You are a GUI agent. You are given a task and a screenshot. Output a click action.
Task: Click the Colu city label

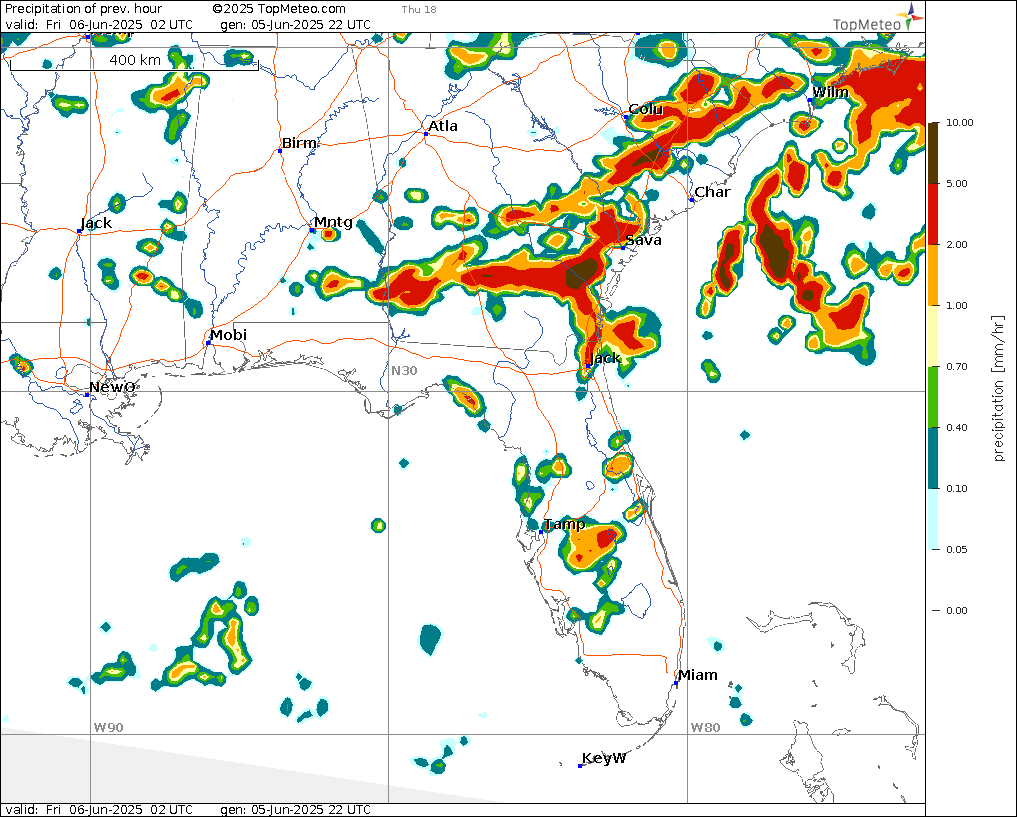pyautogui.click(x=646, y=109)
